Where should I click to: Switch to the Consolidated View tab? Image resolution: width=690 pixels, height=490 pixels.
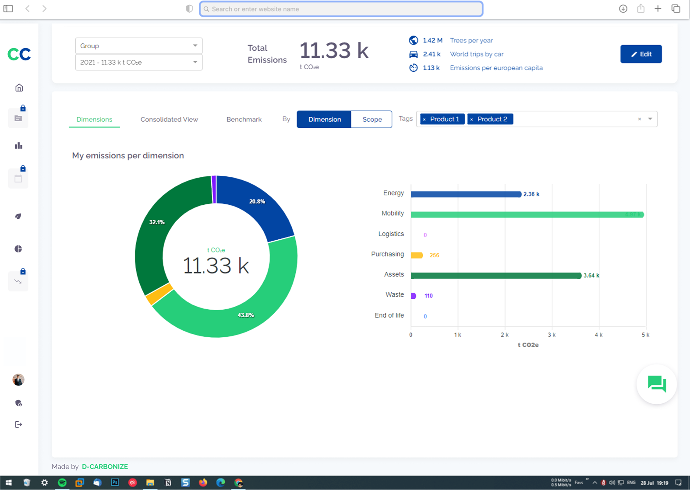[x=169, y=120]
